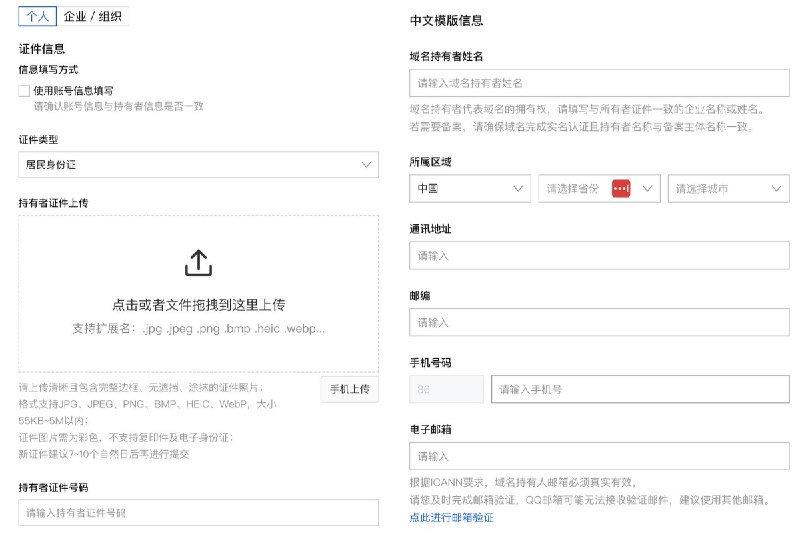Click the 点击或者文件拖拽到这里上传 upload area
This screenshot has height=539, width=800.
pos(198,293)
